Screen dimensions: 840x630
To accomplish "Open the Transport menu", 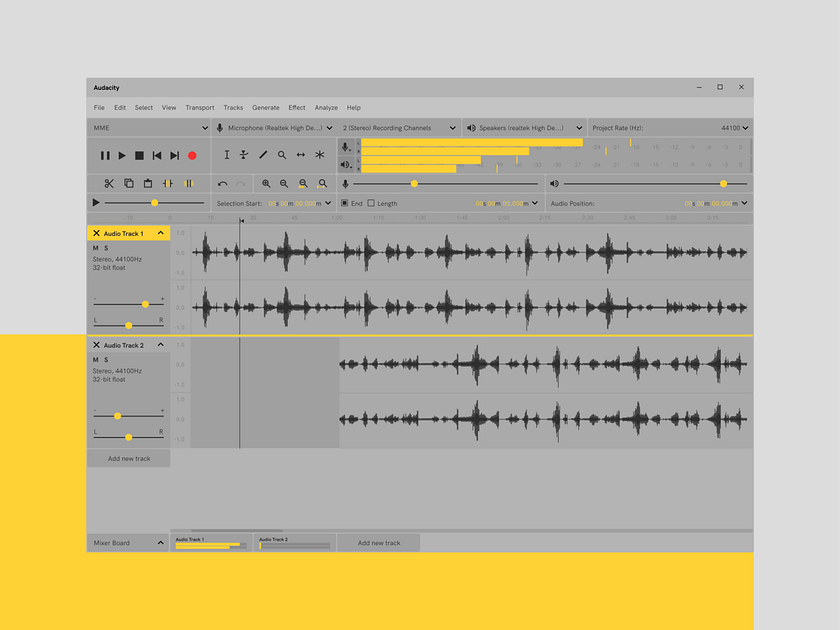I will tap(200, 108).
